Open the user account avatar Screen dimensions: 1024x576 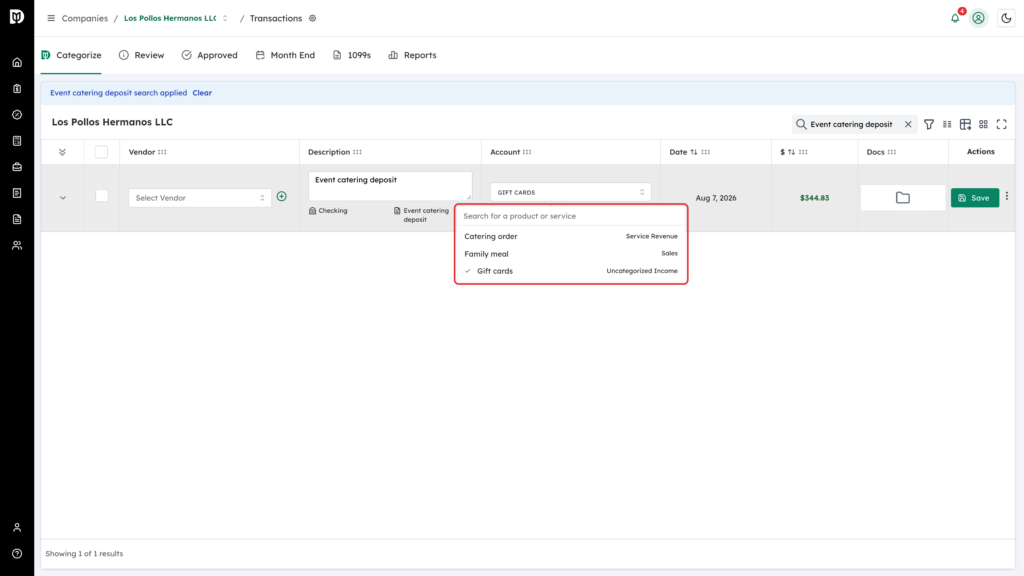[978, 18]
